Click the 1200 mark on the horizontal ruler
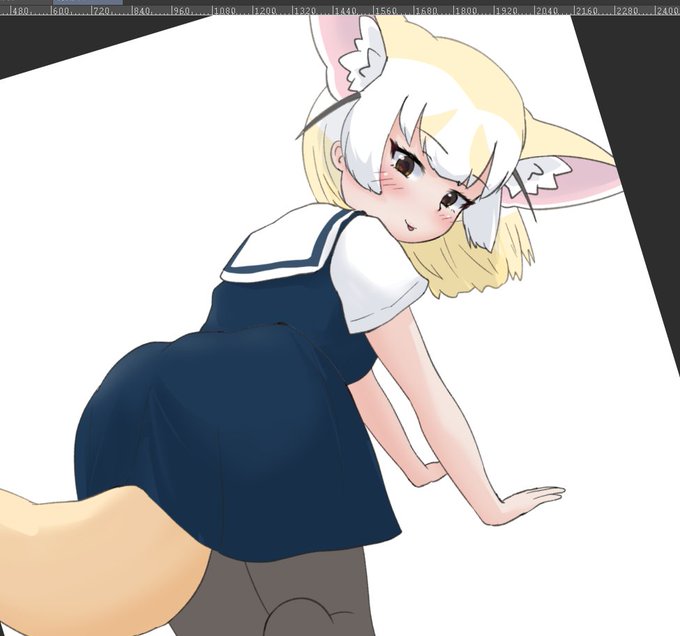The image size is (680, 636). [264, 10]
